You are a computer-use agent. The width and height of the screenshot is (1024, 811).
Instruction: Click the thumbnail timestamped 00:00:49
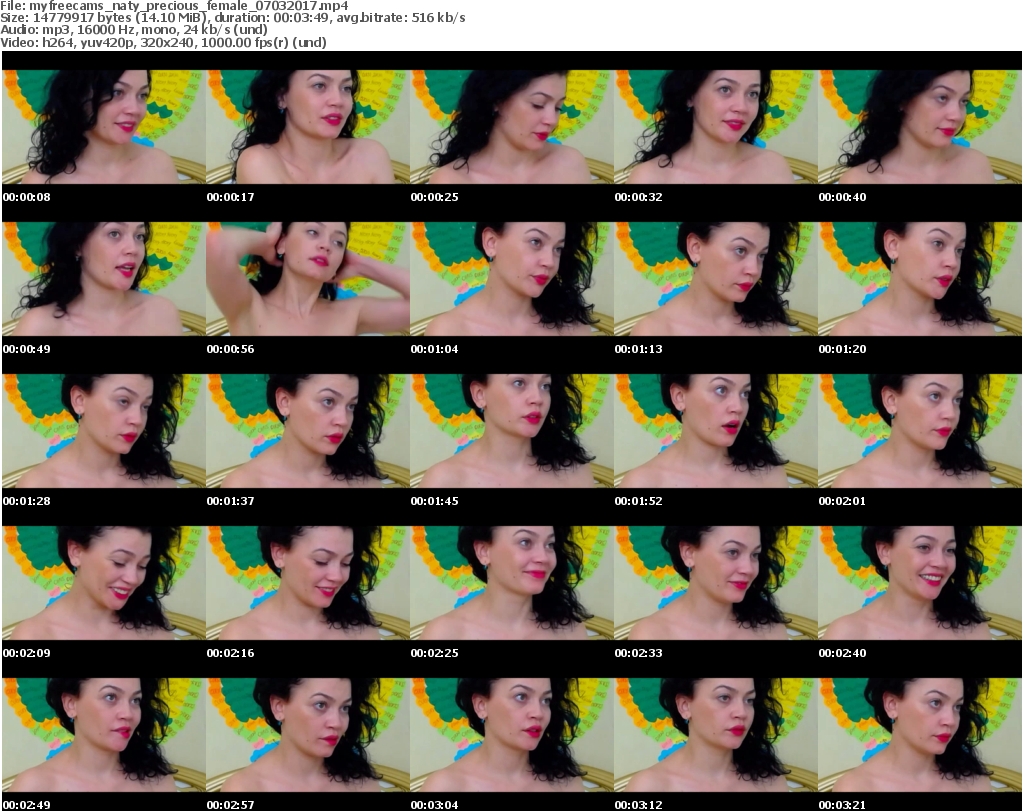coord(104,279)
